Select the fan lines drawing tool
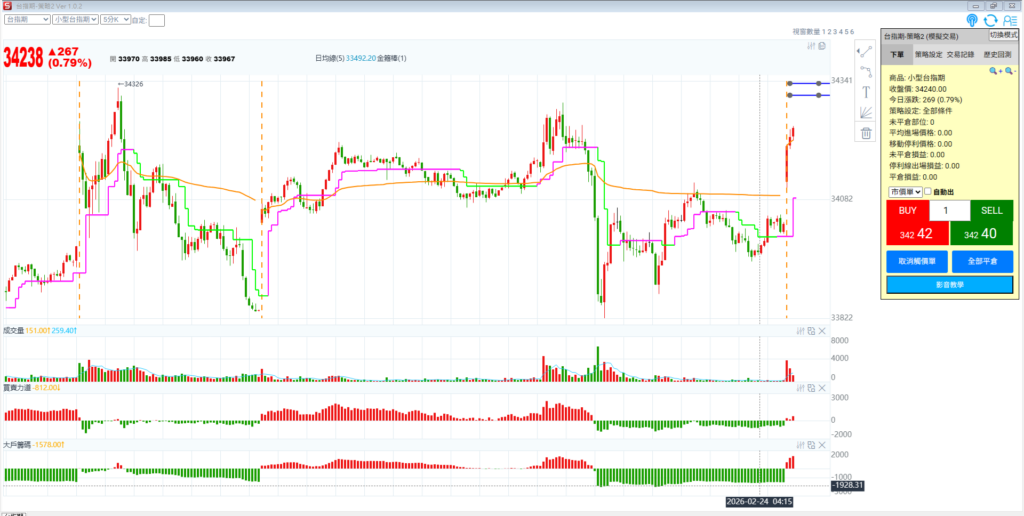Screen dimensions: 1024x516 [866, 113]
